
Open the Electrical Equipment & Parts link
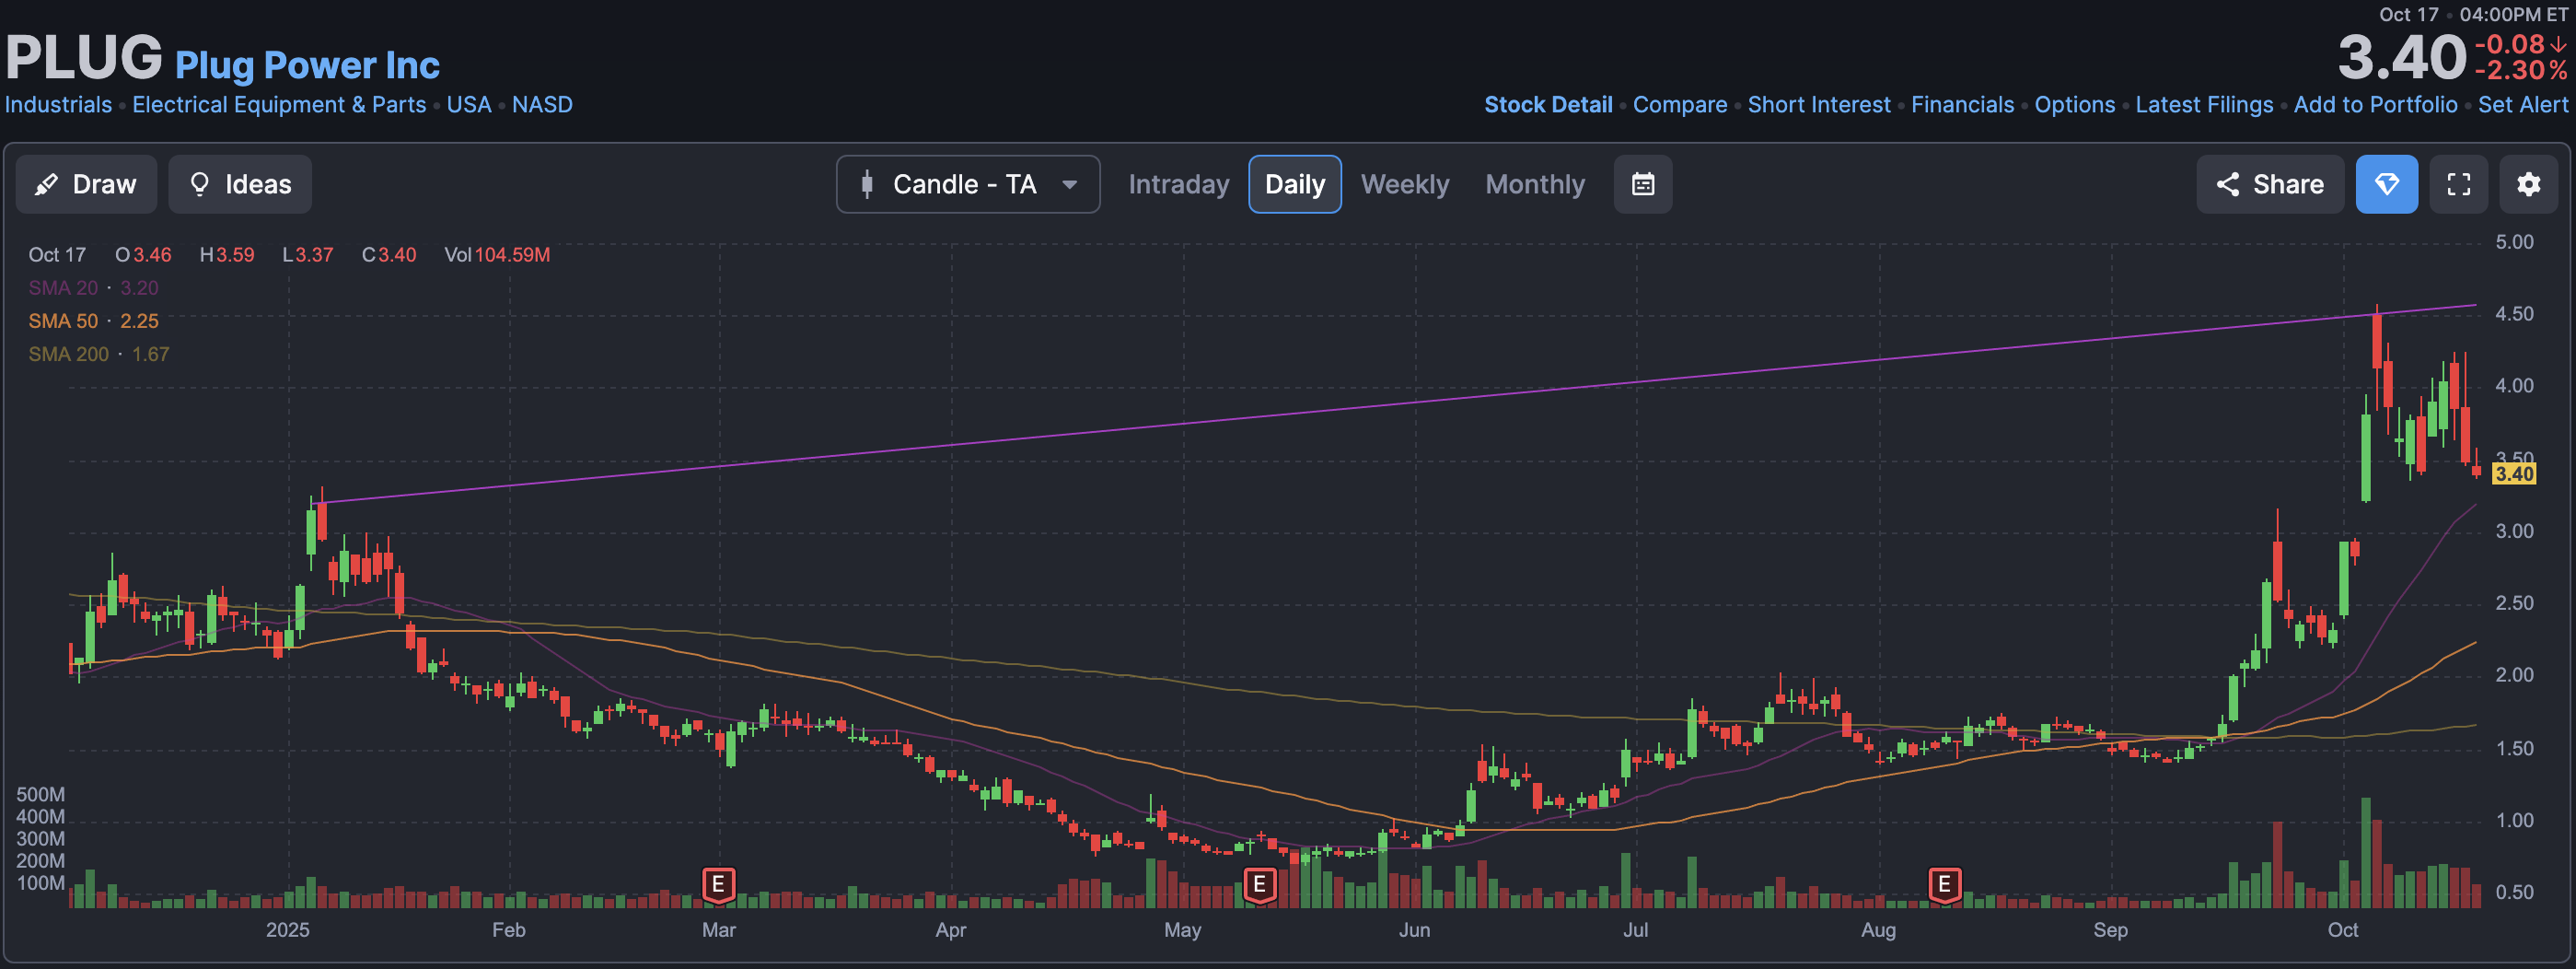(x=279, y=105)
